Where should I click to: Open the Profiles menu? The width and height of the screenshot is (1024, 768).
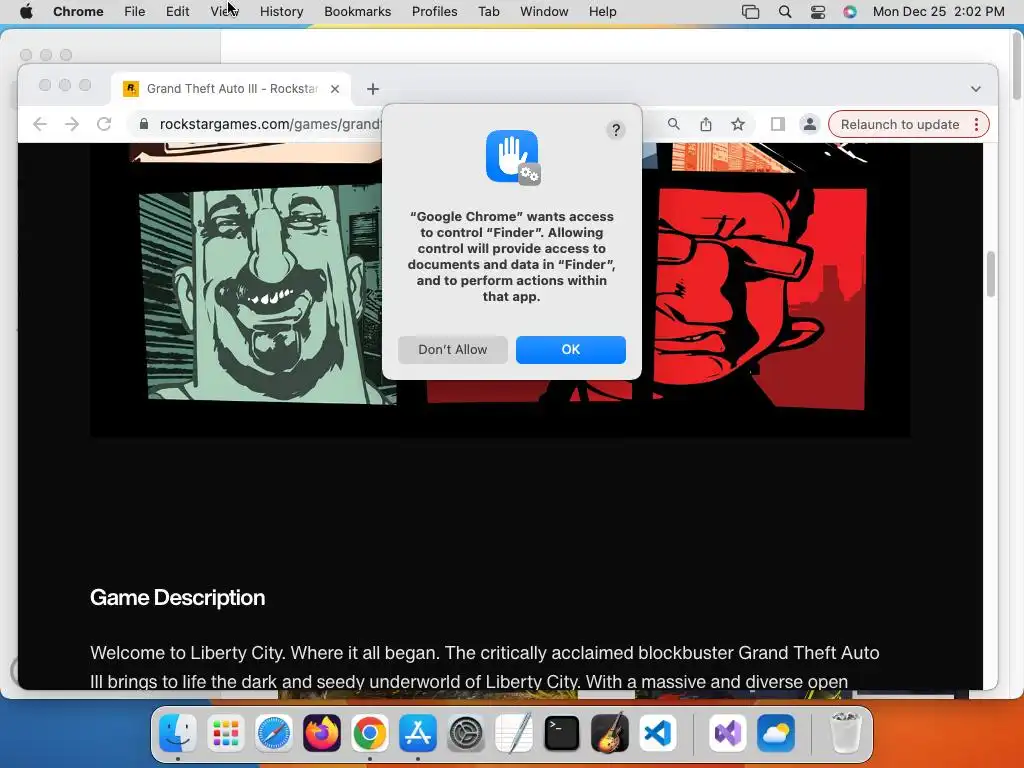[434, 11]
